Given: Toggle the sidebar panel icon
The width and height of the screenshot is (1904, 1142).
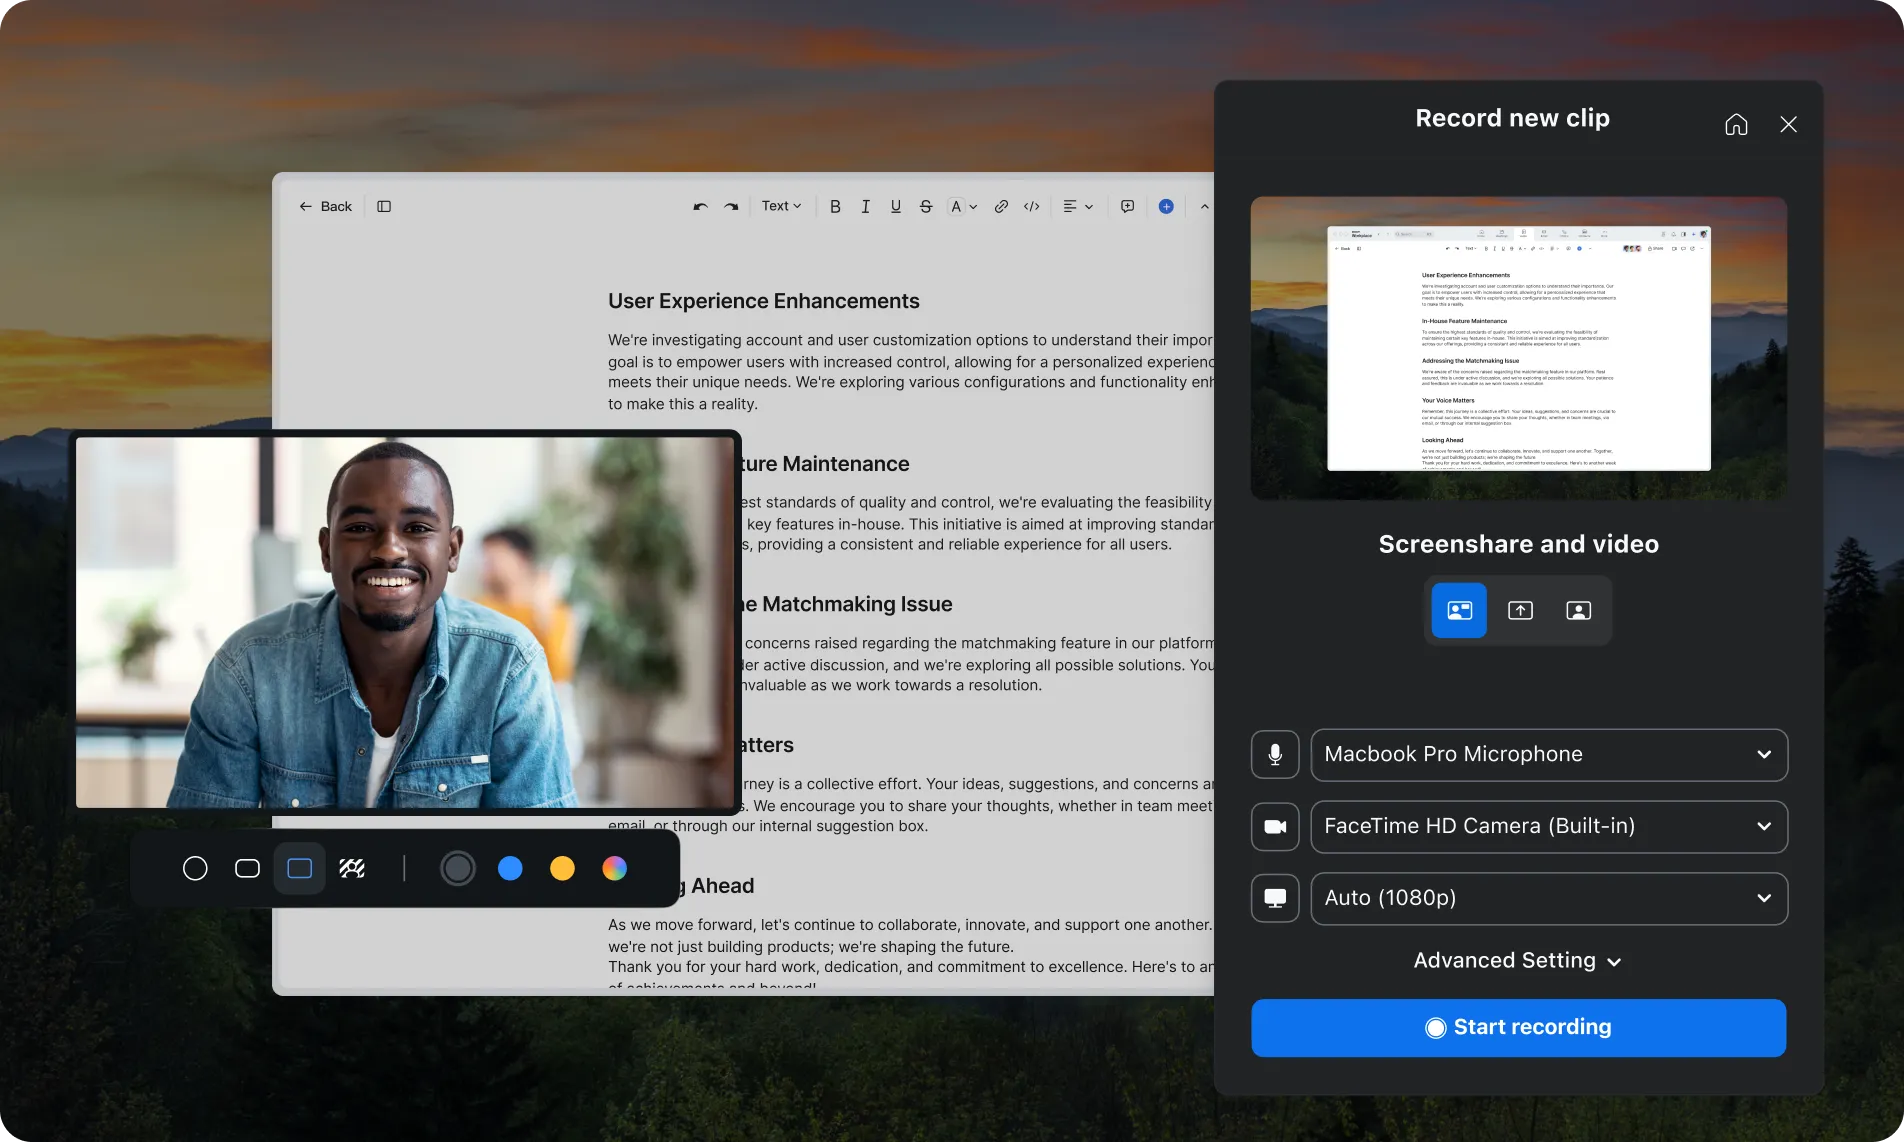Looking at the screenshot, I should (384, 206).
